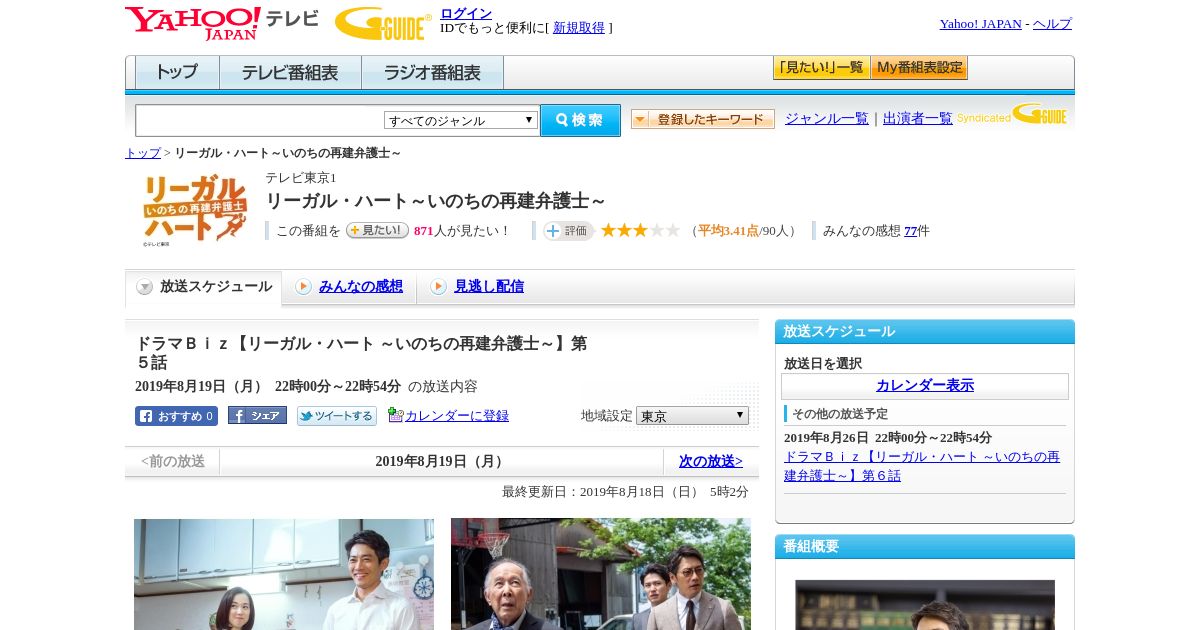Click the 検索 search button
The width and height of the screenshot is (1200, 630).
[x=580, y=120]
